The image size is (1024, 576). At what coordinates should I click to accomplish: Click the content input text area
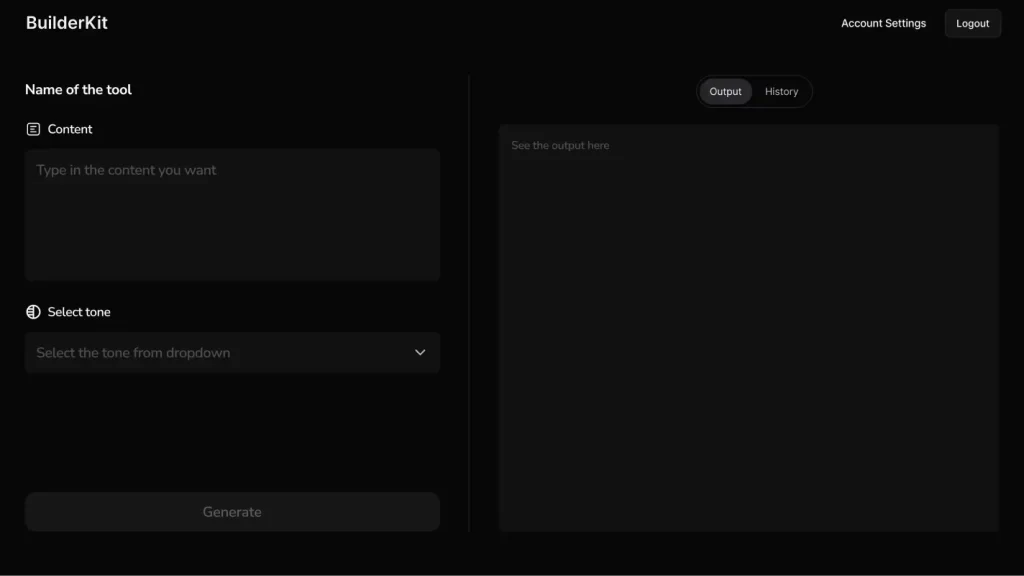tap(232, 214)
